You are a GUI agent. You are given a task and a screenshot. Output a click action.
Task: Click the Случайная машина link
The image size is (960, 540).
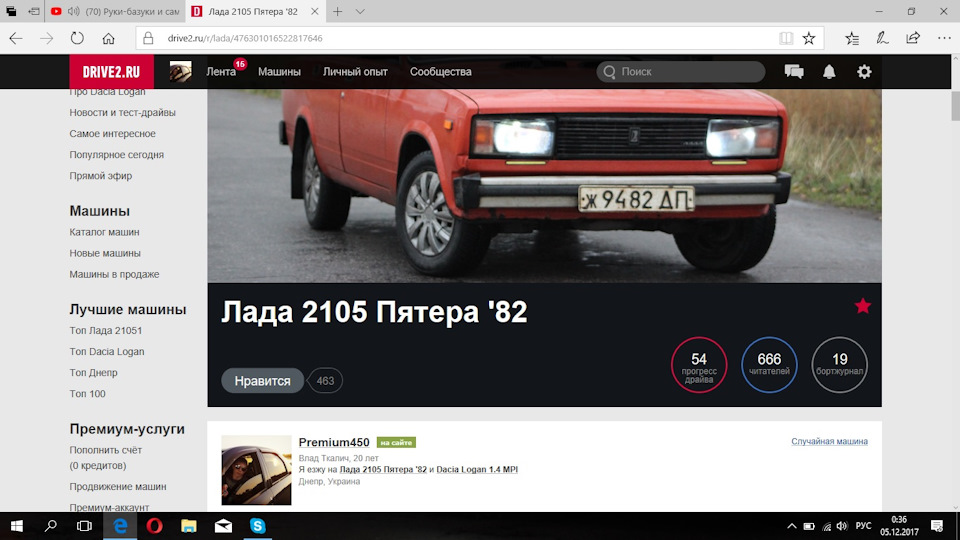[x=829, y=441]
